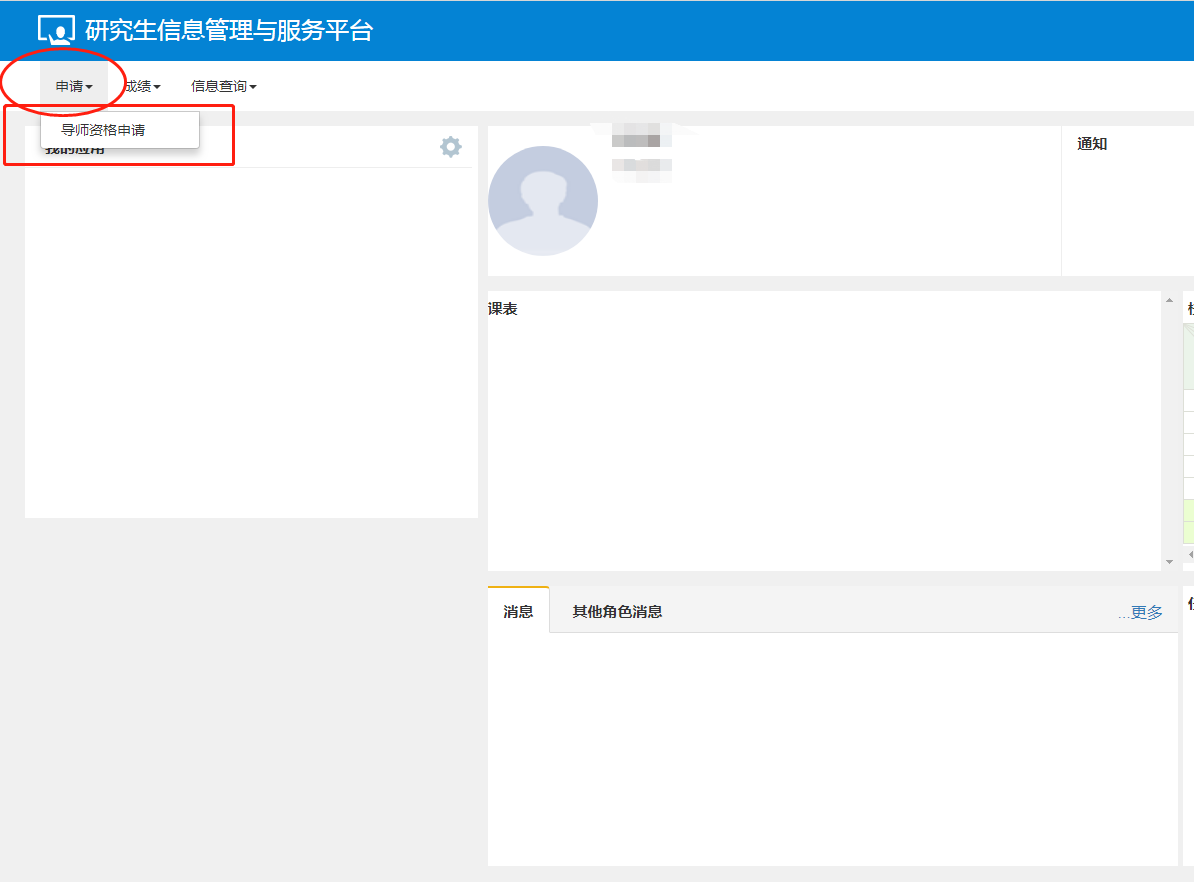Click the schedule scrollbar down arrow

1170,562
